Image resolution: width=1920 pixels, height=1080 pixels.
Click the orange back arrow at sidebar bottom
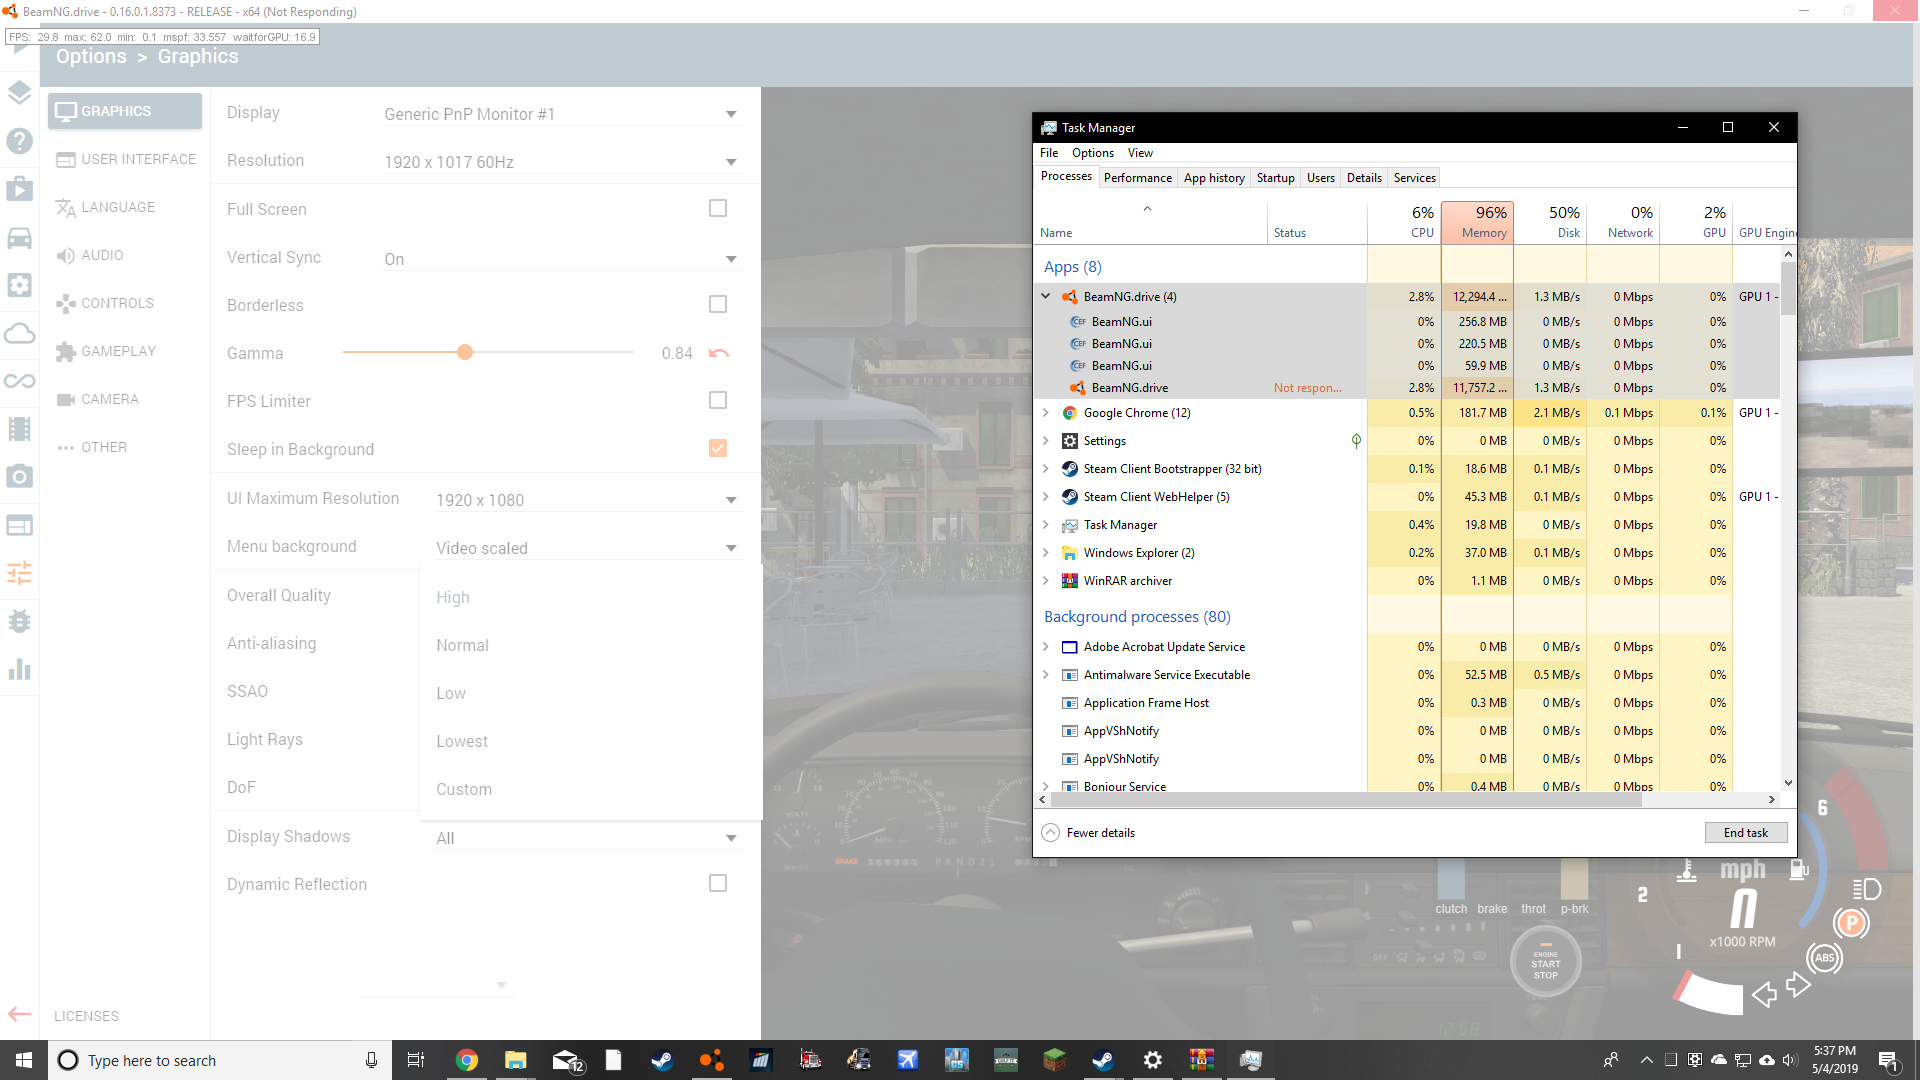coord(19,1014)
